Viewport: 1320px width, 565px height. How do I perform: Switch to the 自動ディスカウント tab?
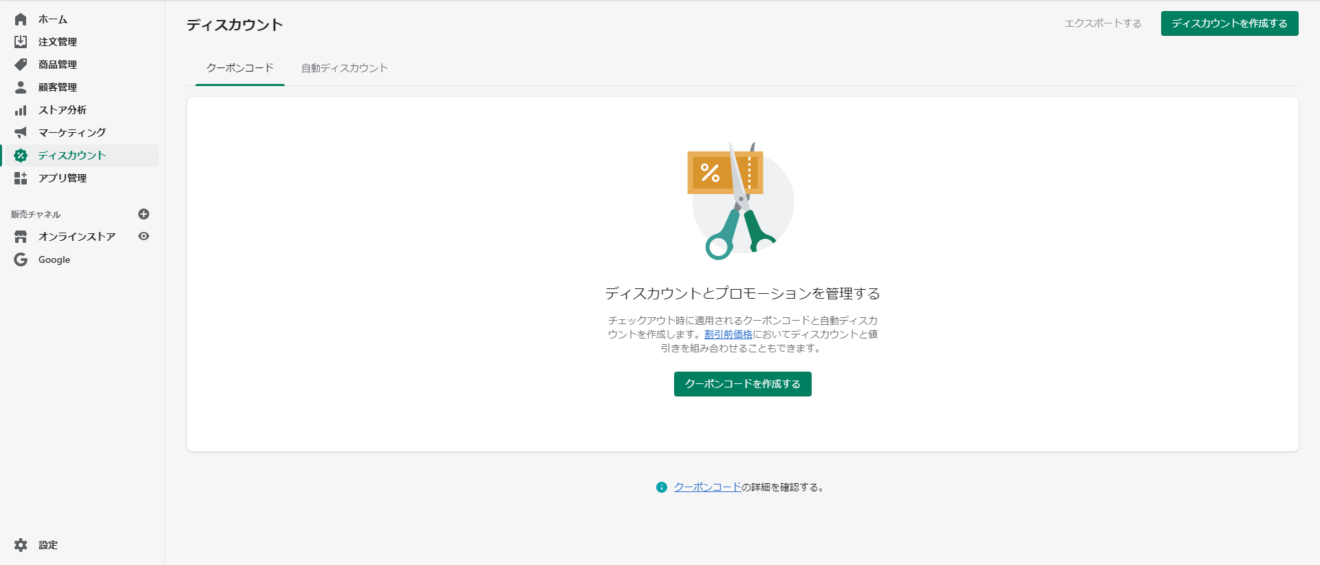tap(344, 68)
